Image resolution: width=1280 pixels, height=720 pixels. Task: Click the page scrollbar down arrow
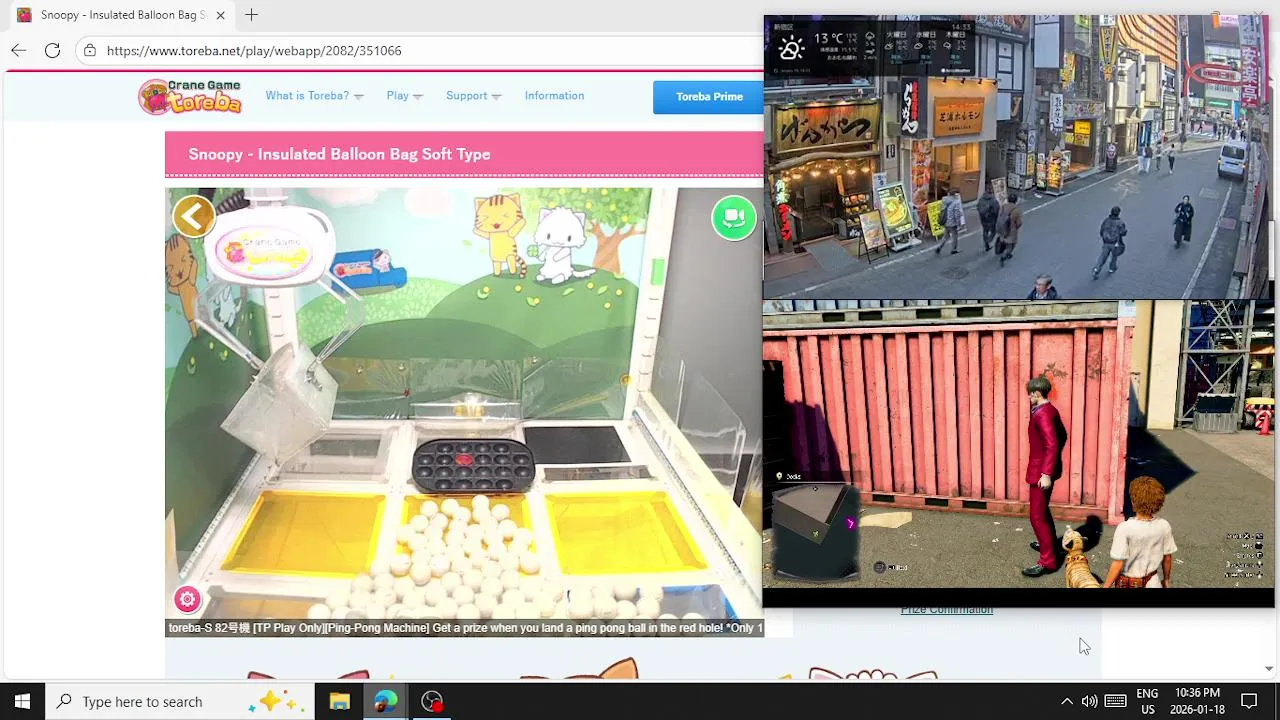[1269, 668]
